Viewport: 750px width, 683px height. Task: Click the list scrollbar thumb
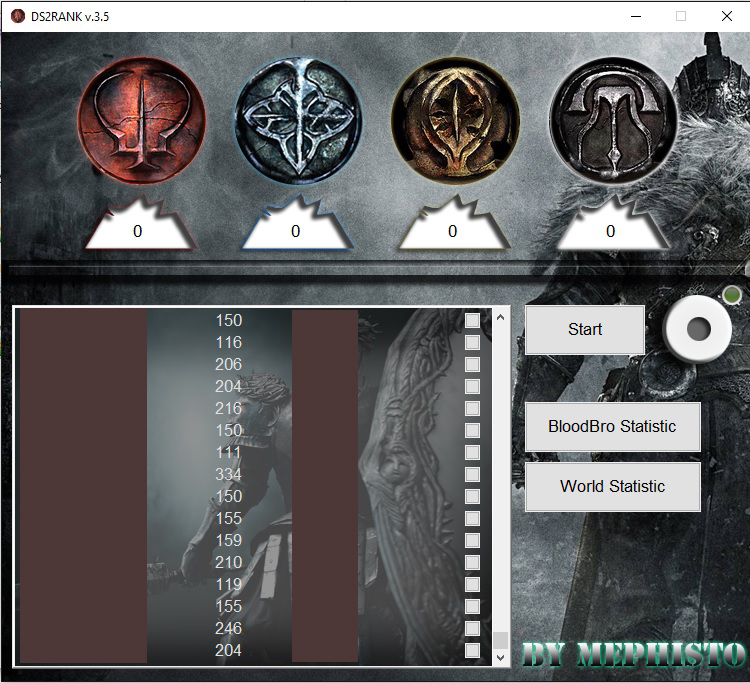[500, 640]
